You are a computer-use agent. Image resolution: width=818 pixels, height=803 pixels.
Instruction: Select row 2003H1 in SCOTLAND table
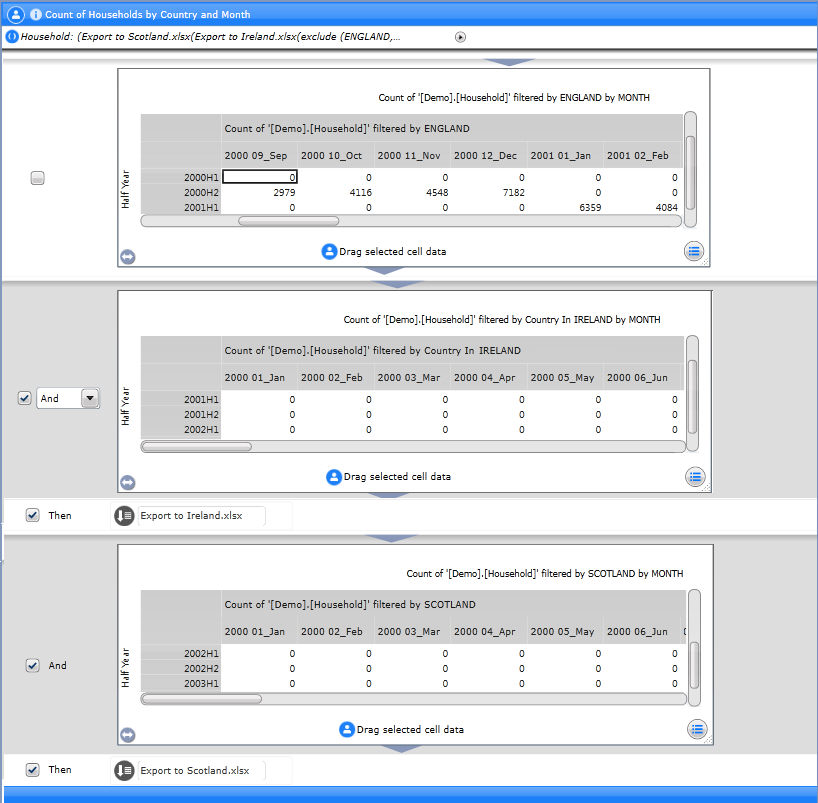181,684
